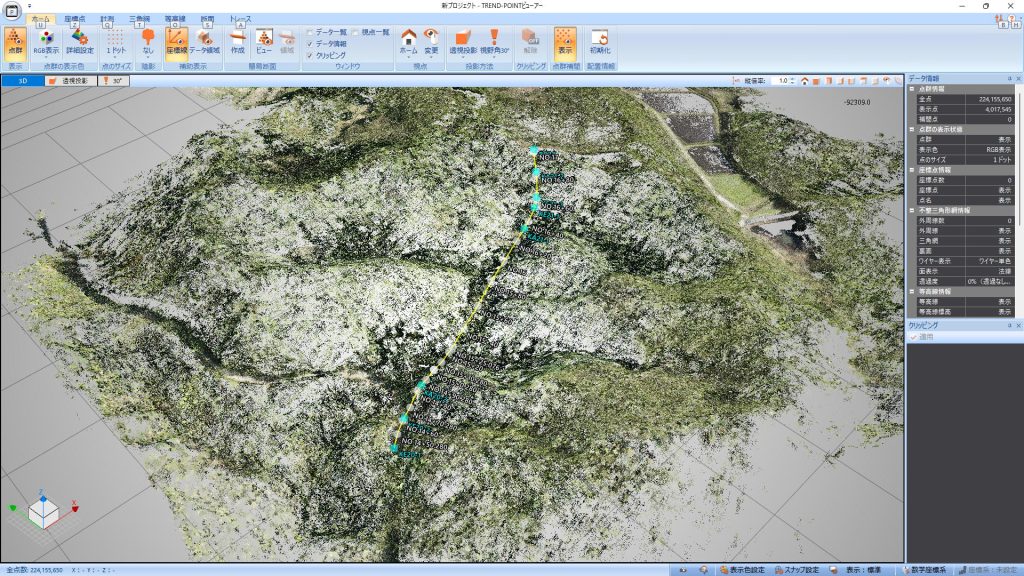The image size is (1024, 576).
Task: Switch to the 座標点 ribbon tab
Action: [x=74, y=19]
